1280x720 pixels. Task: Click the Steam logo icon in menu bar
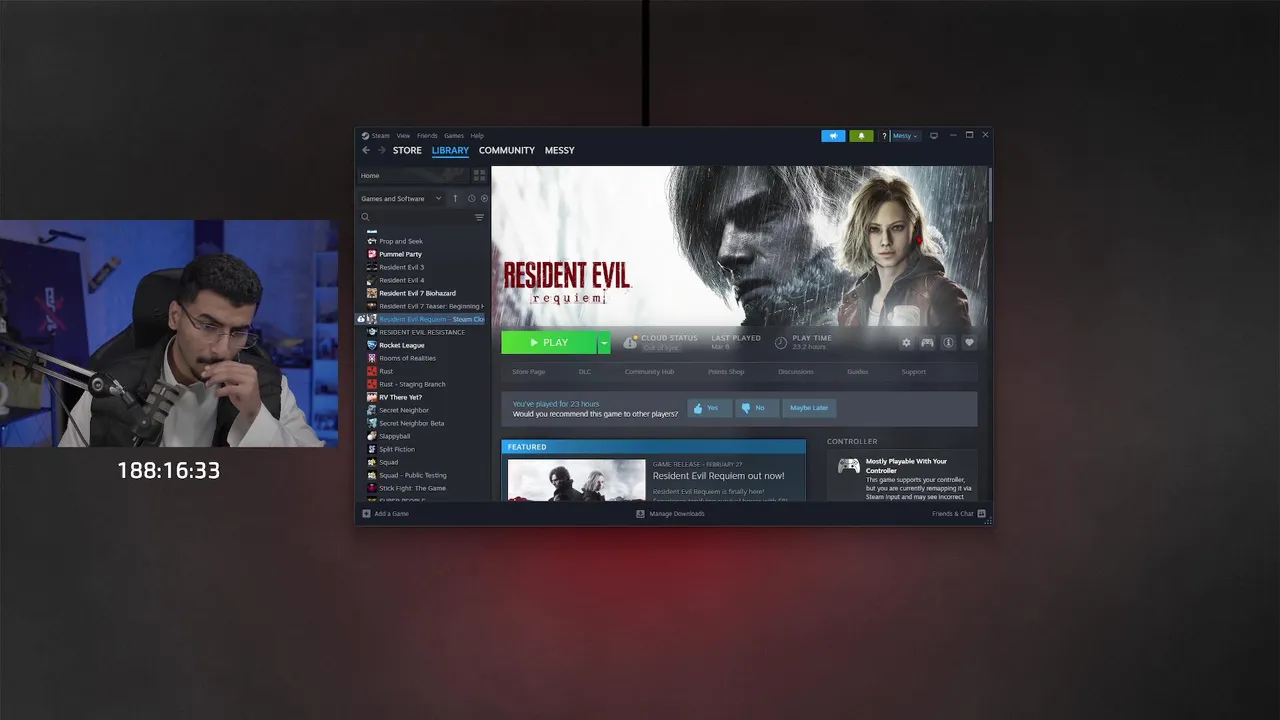click(366, 136)
